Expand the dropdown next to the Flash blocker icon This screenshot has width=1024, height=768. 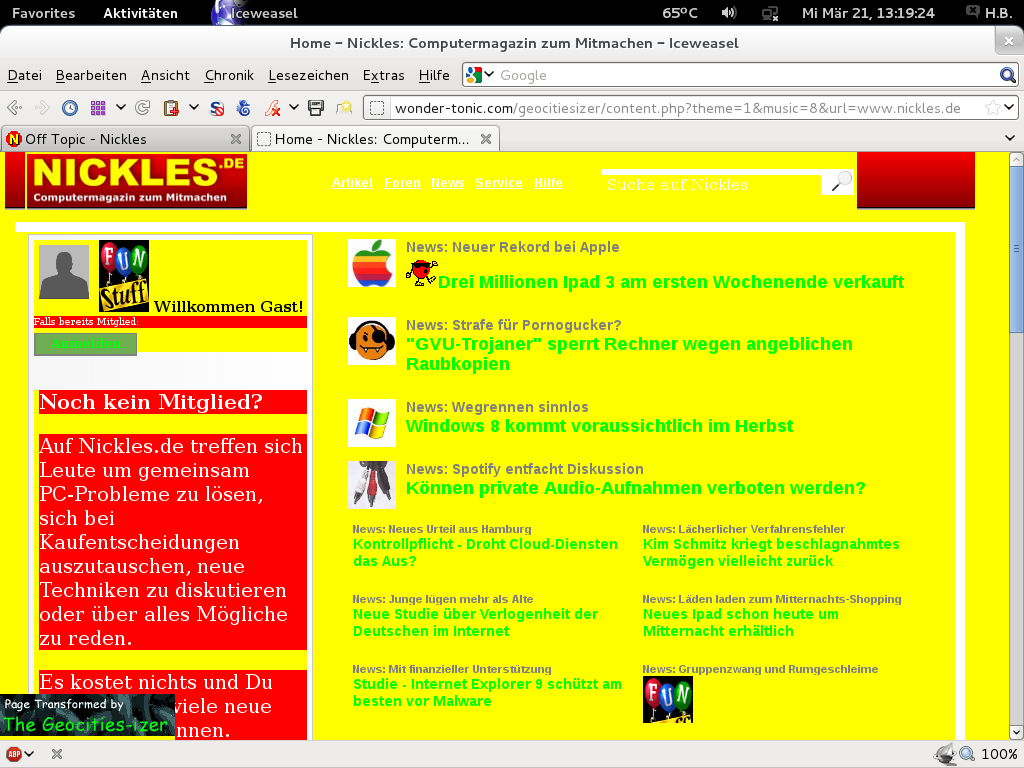(x=294, y=107)
